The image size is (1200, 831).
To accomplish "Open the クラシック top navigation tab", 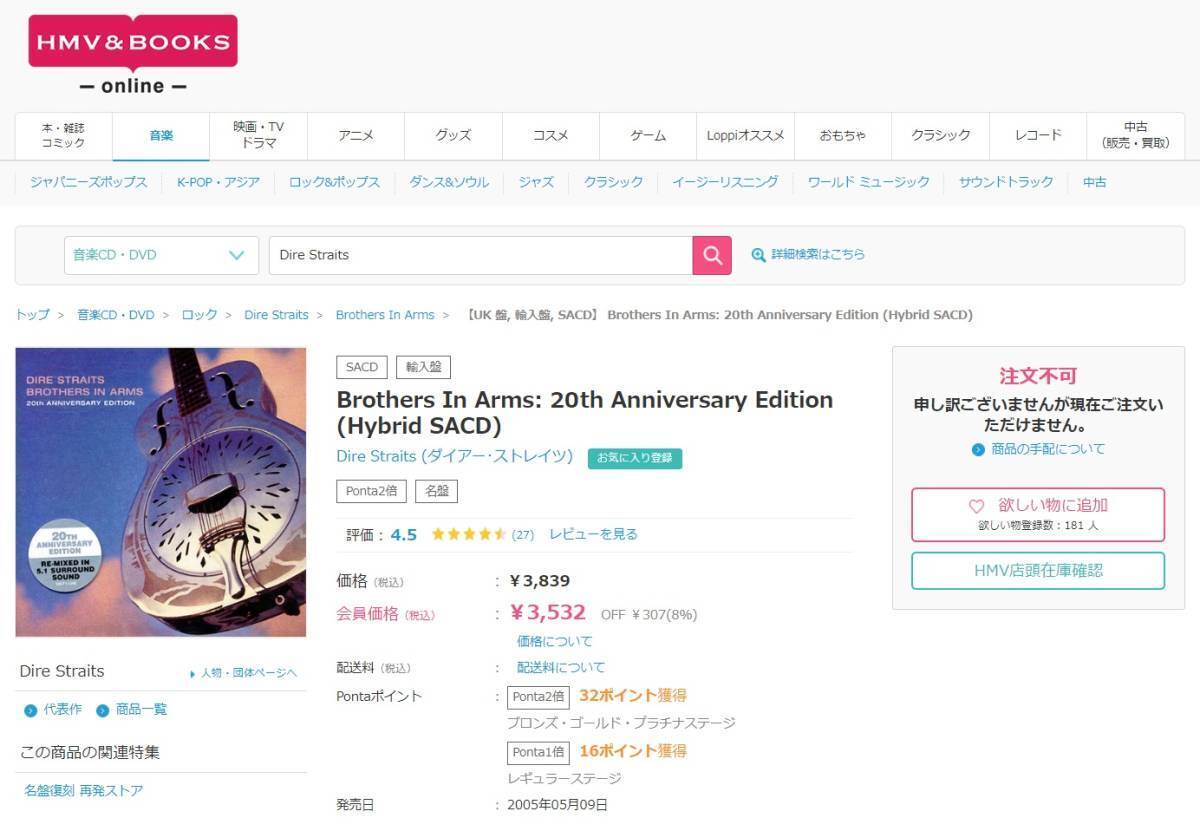I will point(941,135).
